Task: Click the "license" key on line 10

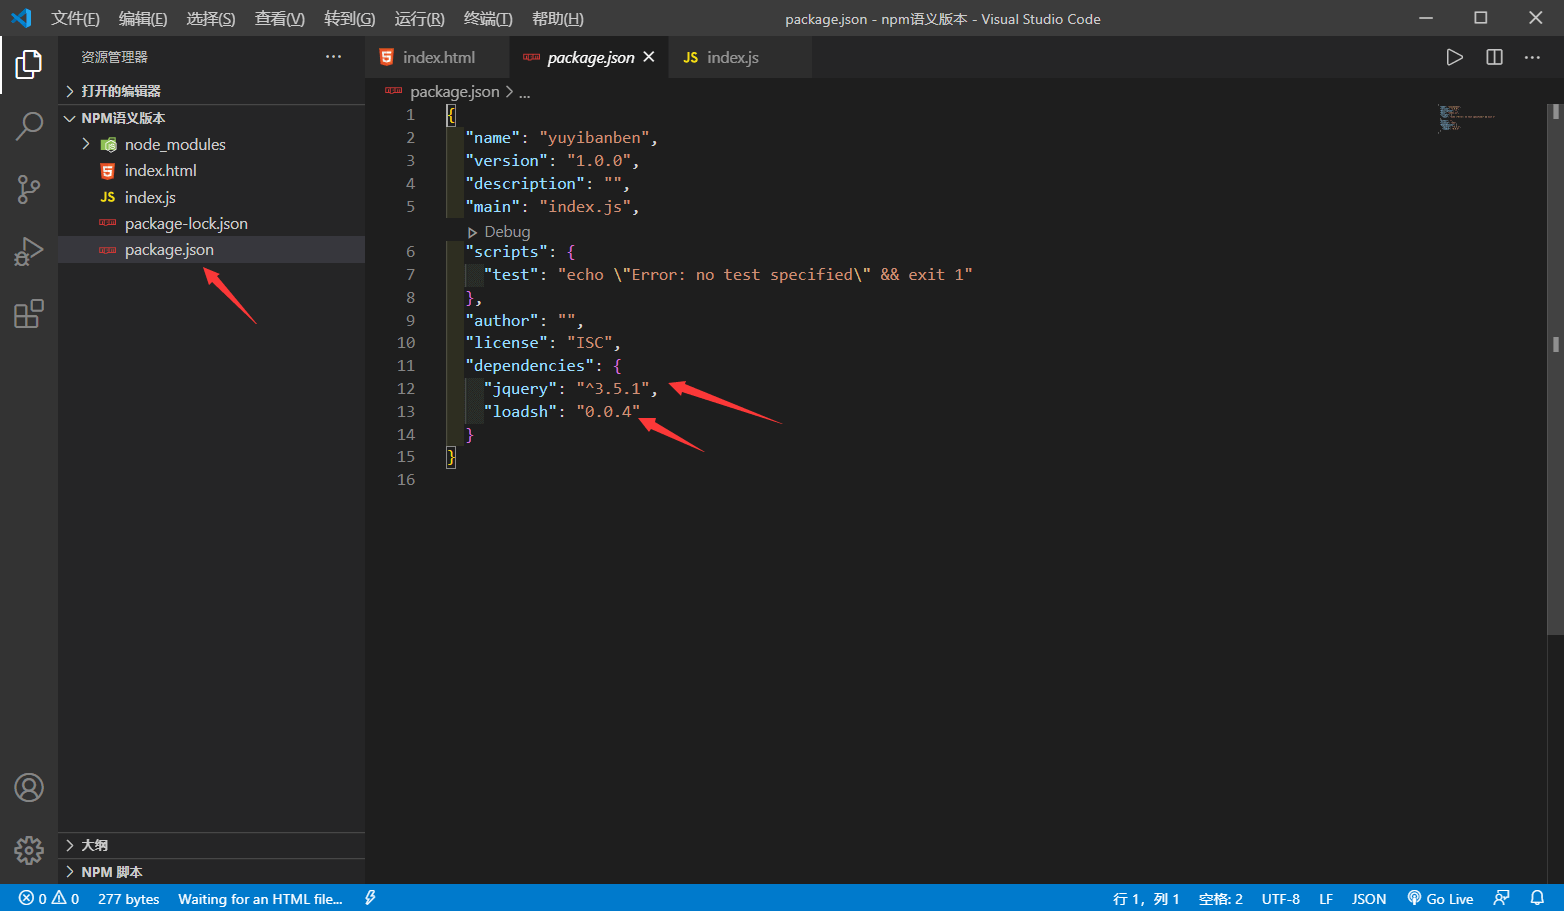Action: point(506,342)
